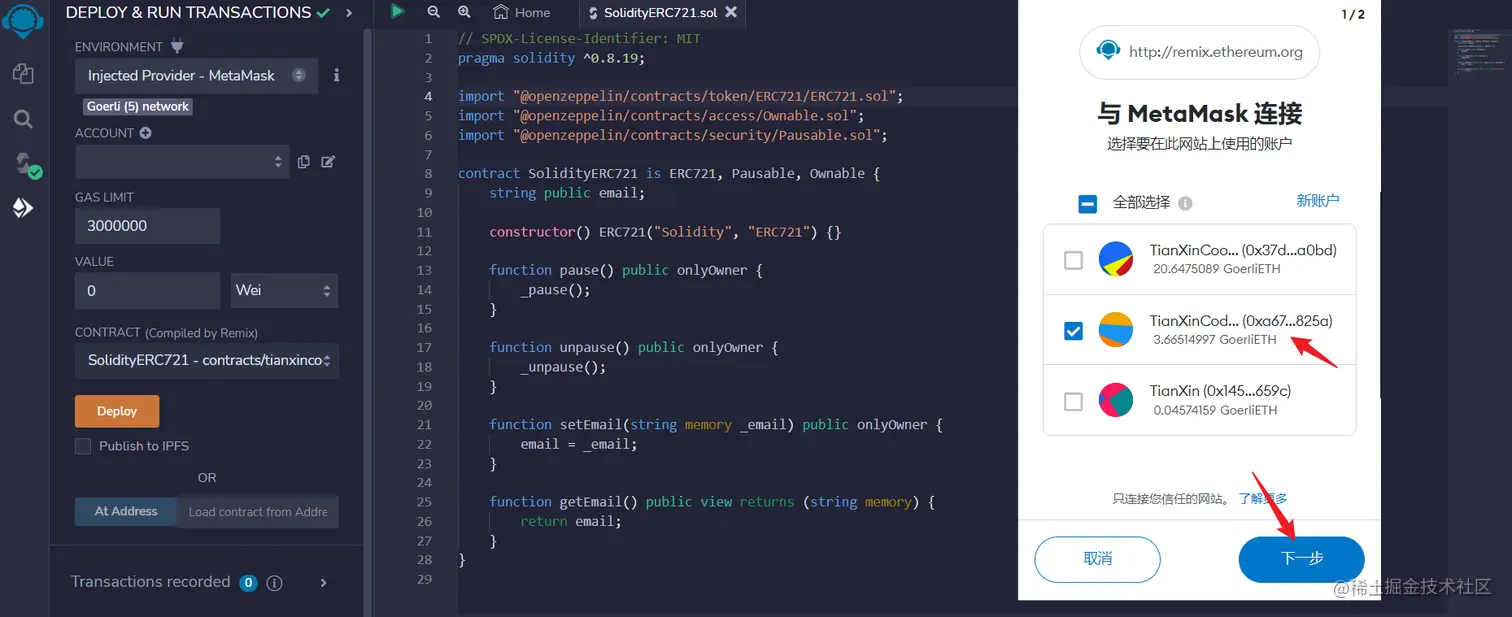Click the Transactions recorded count badge

click(249, 582)
